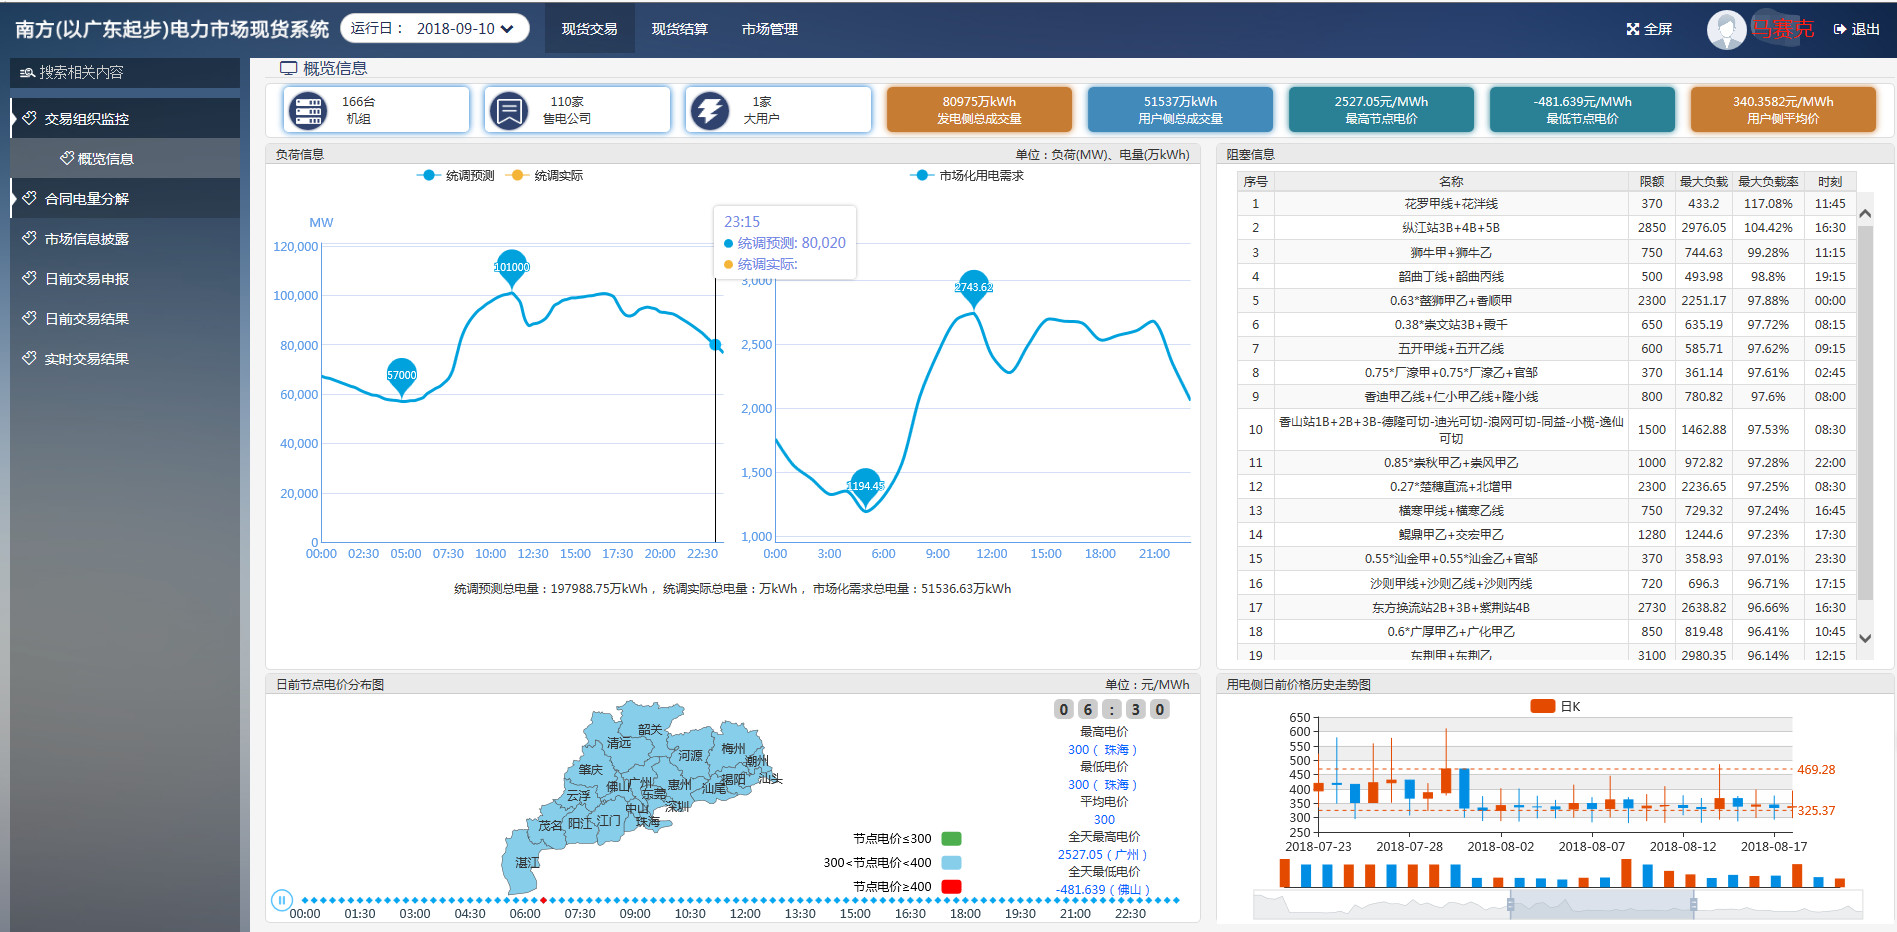Click the generator units server icon

pos(308,110)
